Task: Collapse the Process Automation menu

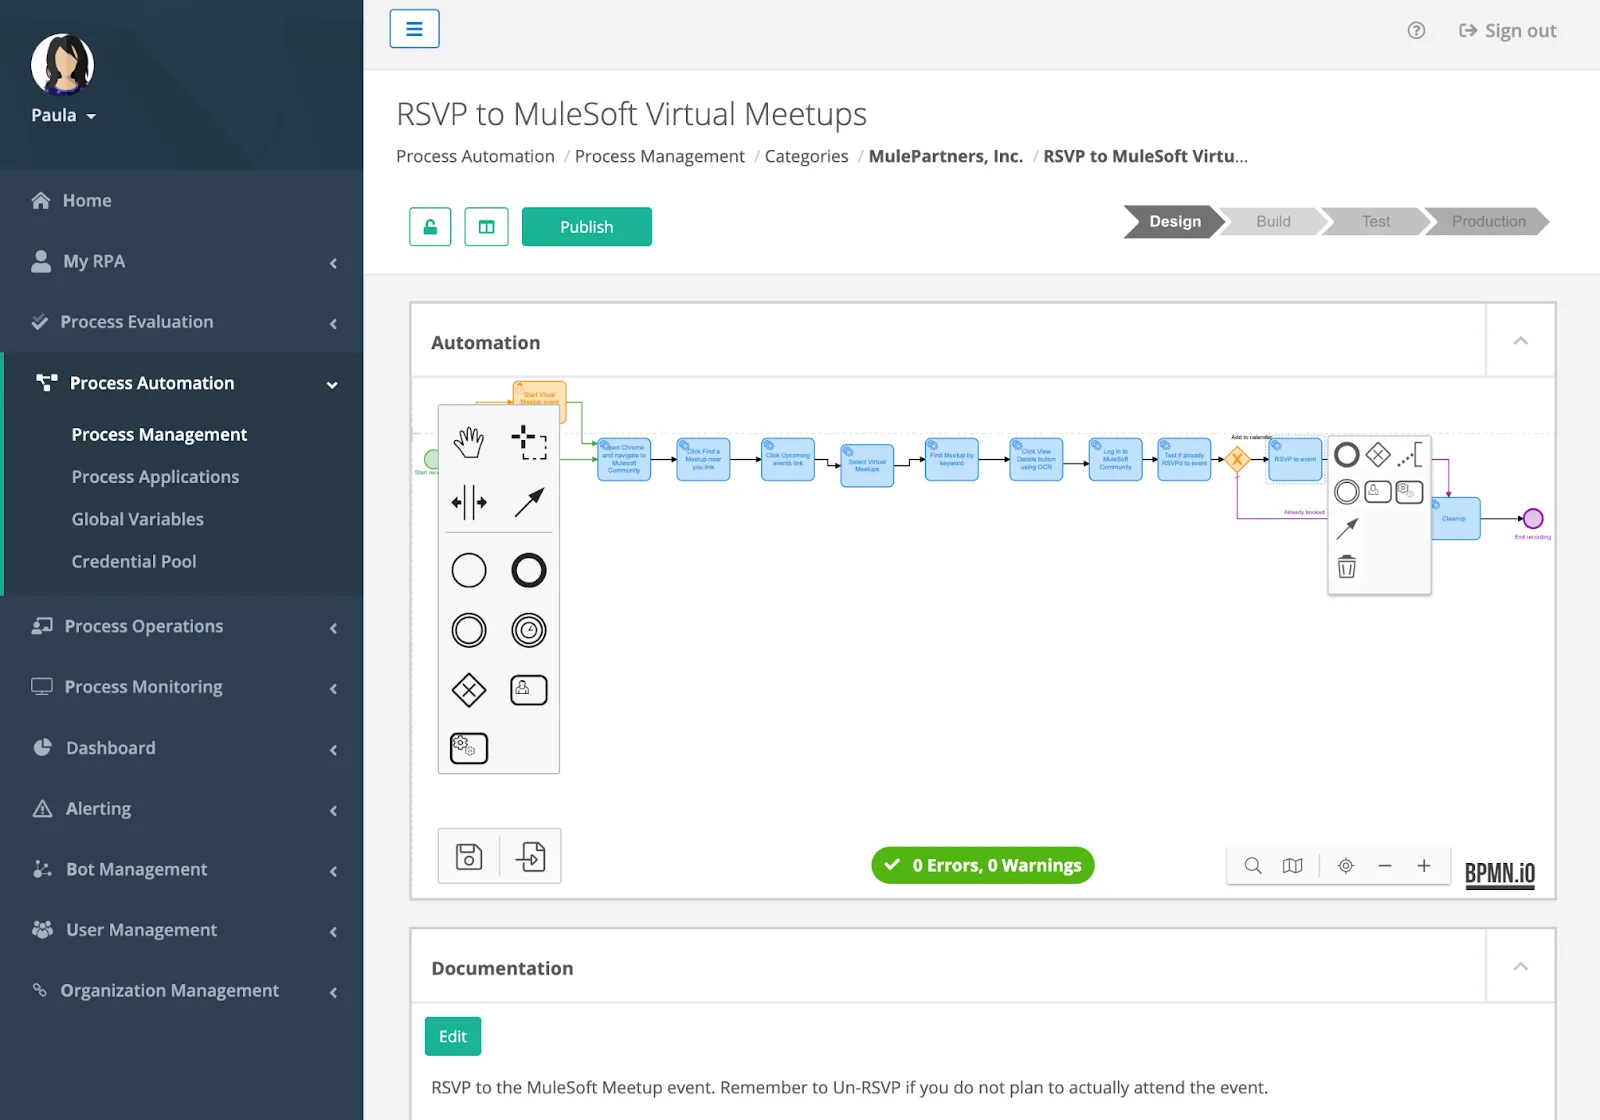Action: point(182,383)
